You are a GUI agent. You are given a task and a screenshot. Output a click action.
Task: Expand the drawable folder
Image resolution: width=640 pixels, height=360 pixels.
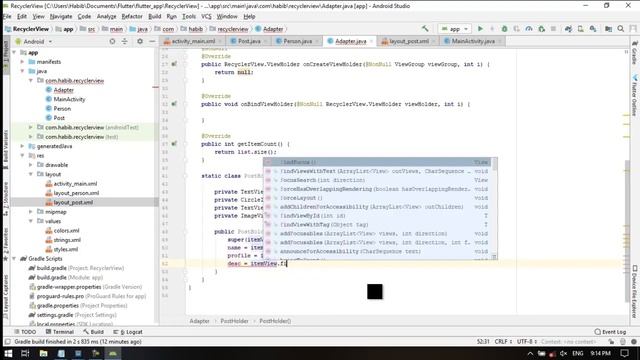tap(31, 165)
